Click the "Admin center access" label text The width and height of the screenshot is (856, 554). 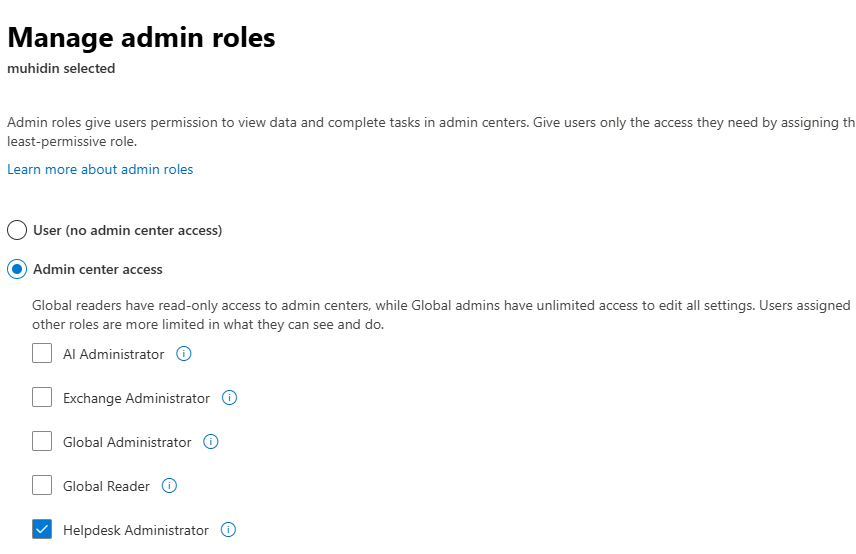(x=98, y=269)
